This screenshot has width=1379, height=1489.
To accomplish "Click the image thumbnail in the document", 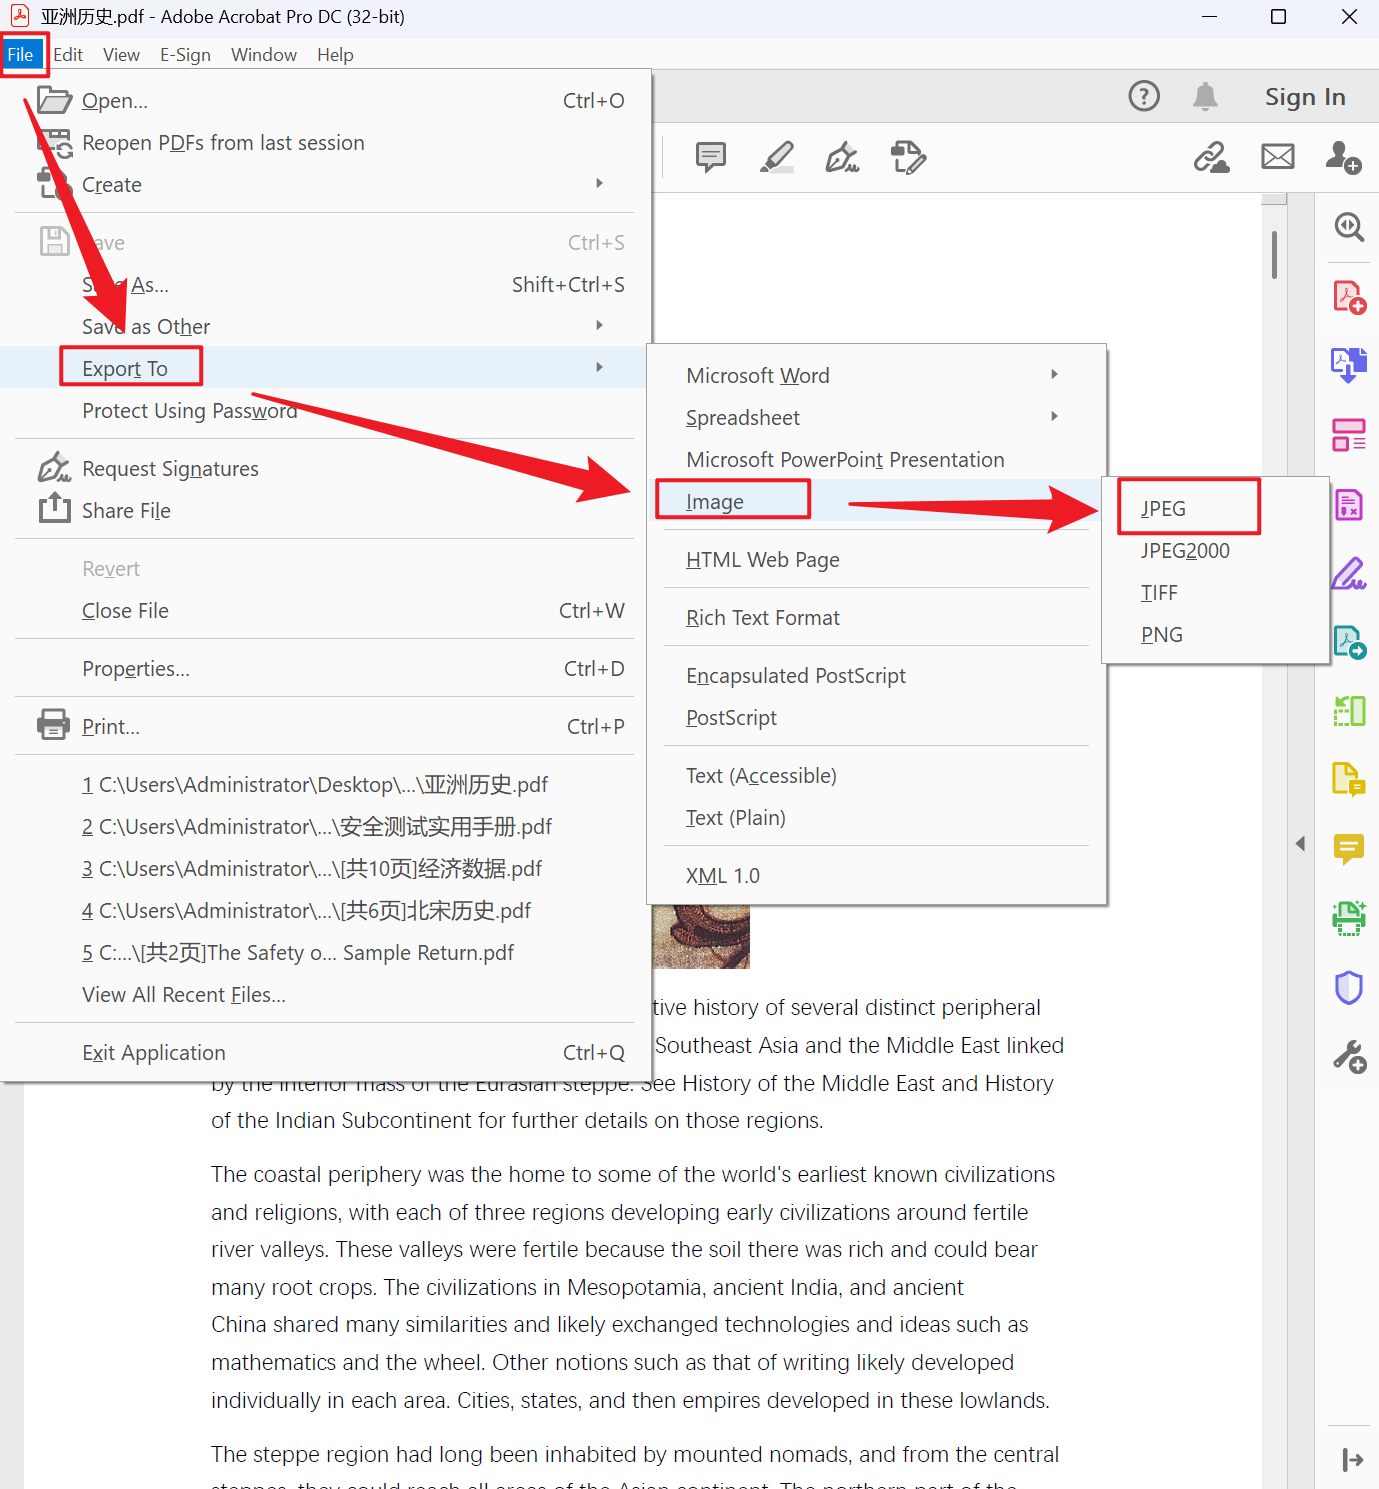I will (701, 937).
